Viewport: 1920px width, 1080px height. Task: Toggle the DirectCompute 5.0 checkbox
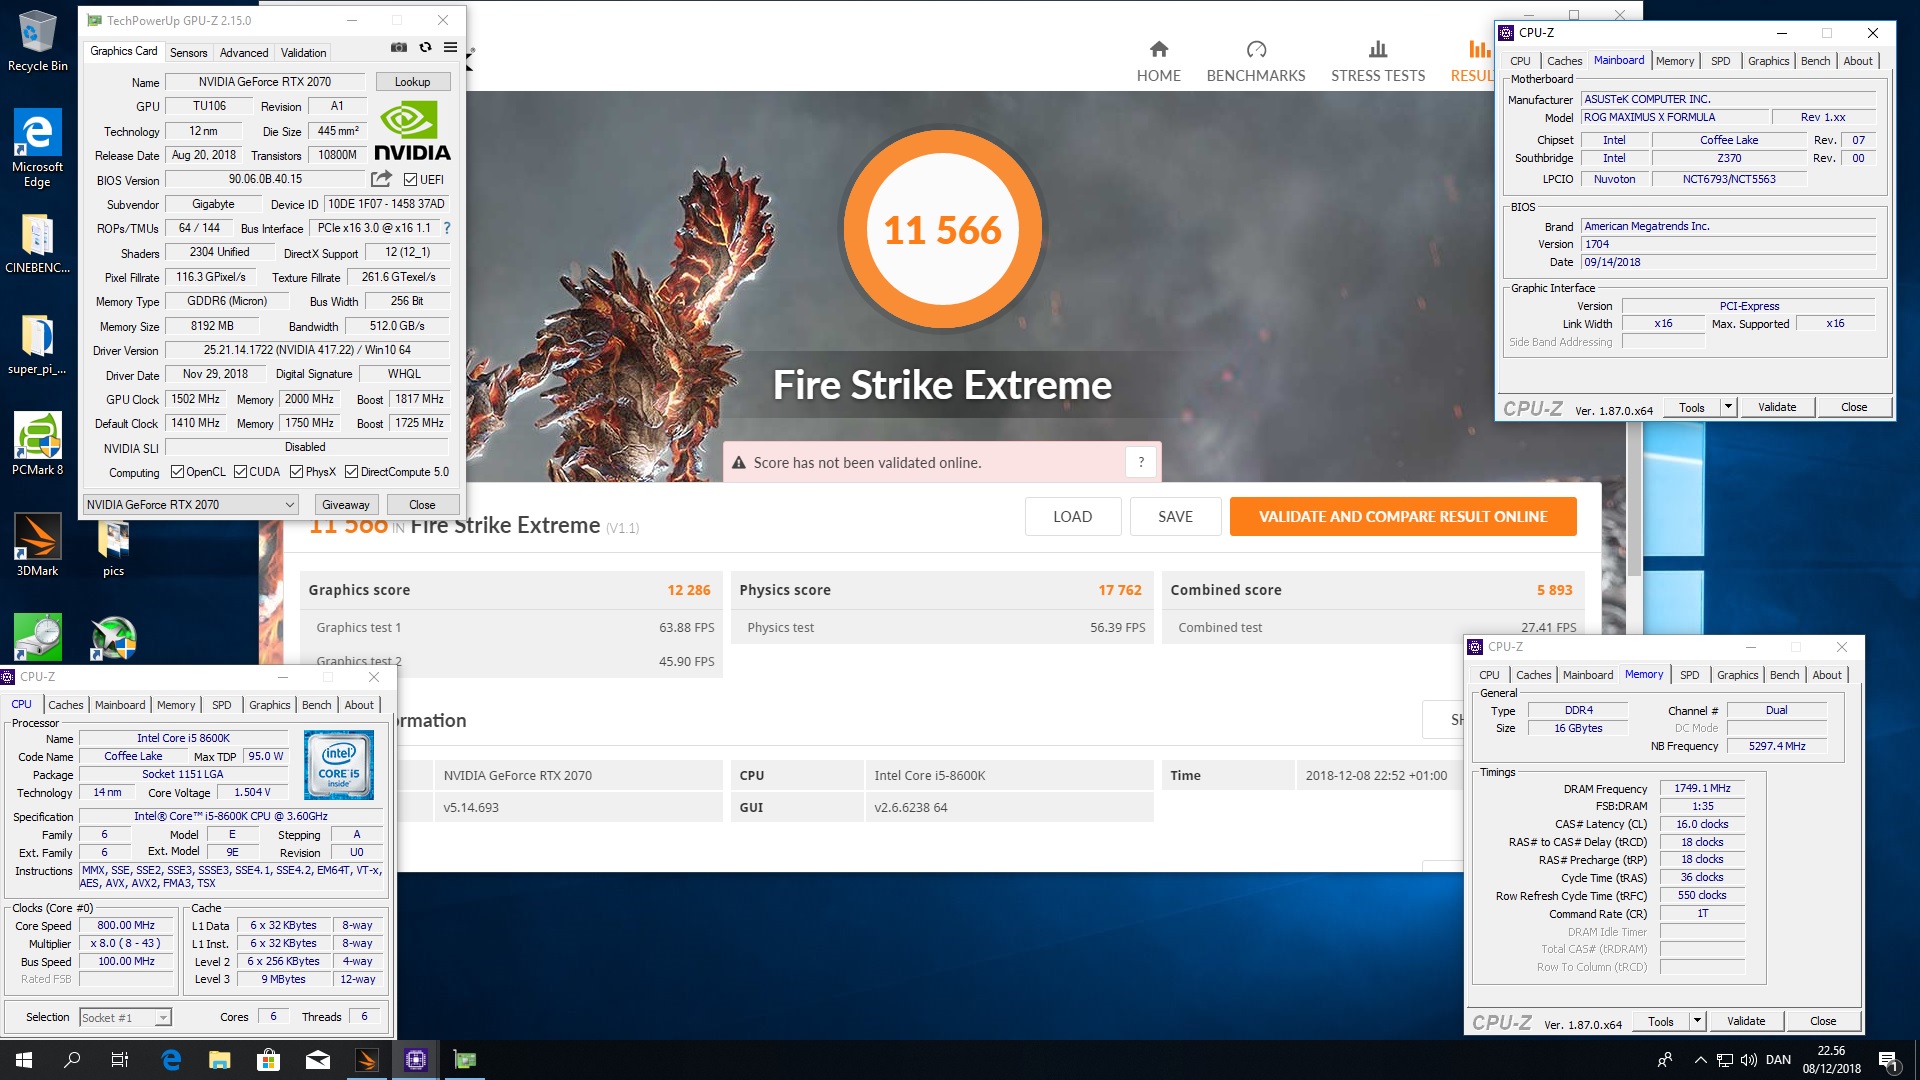coord(351,472)
